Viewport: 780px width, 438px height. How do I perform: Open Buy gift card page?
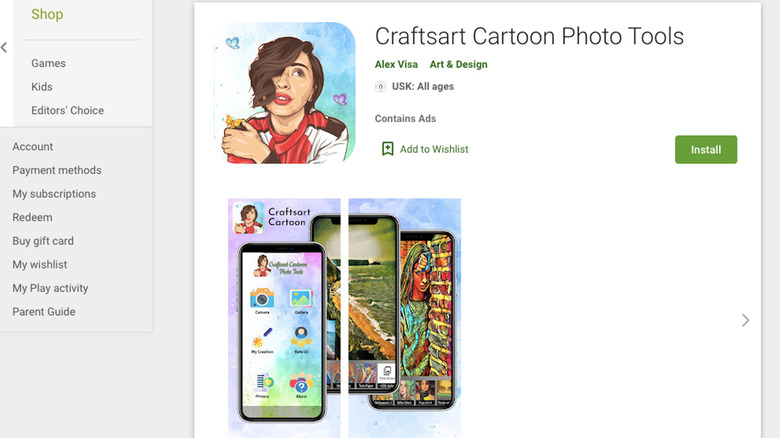click(43, 241)
